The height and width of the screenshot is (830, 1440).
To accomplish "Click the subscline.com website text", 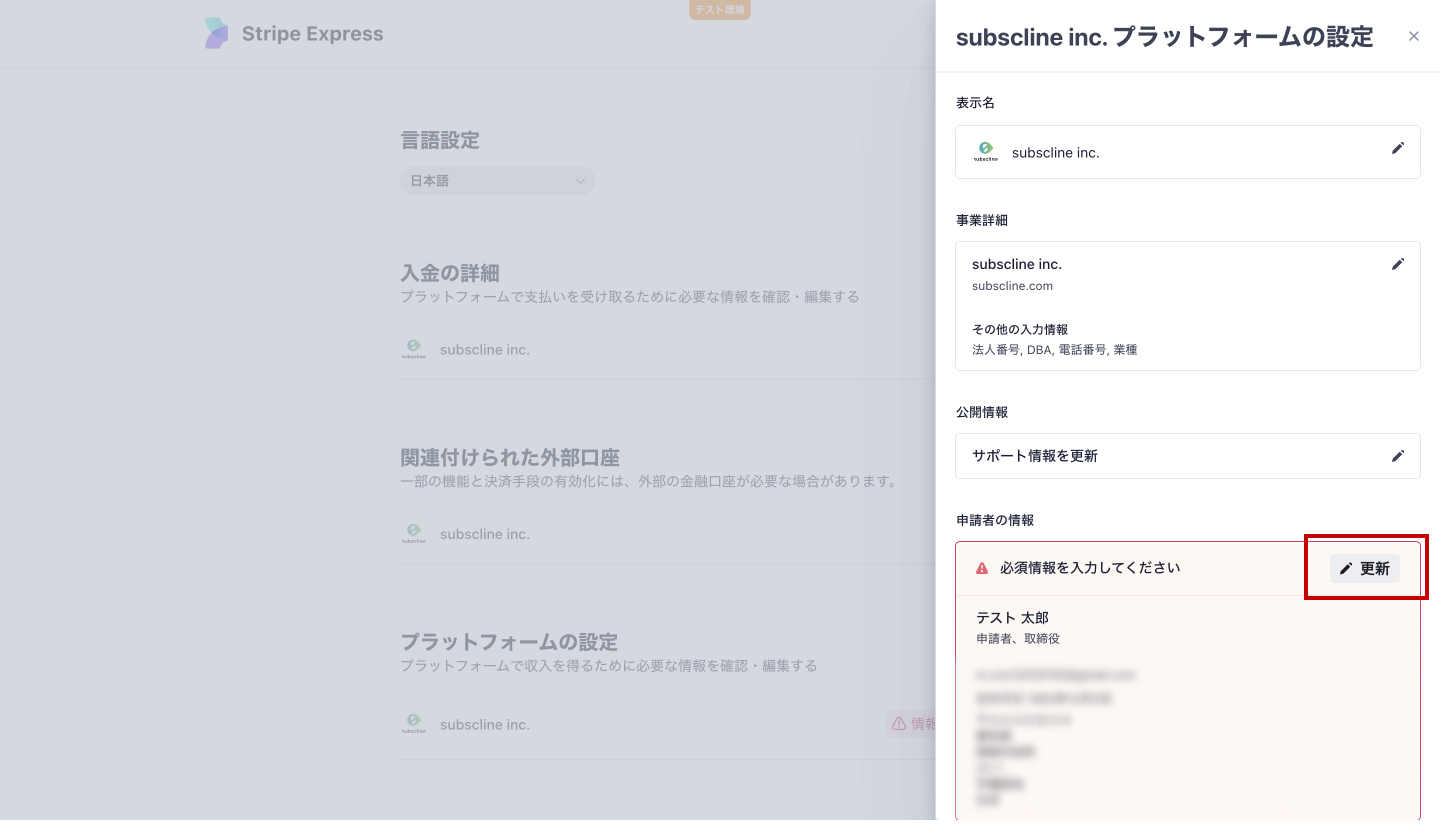I will 1012,286.
